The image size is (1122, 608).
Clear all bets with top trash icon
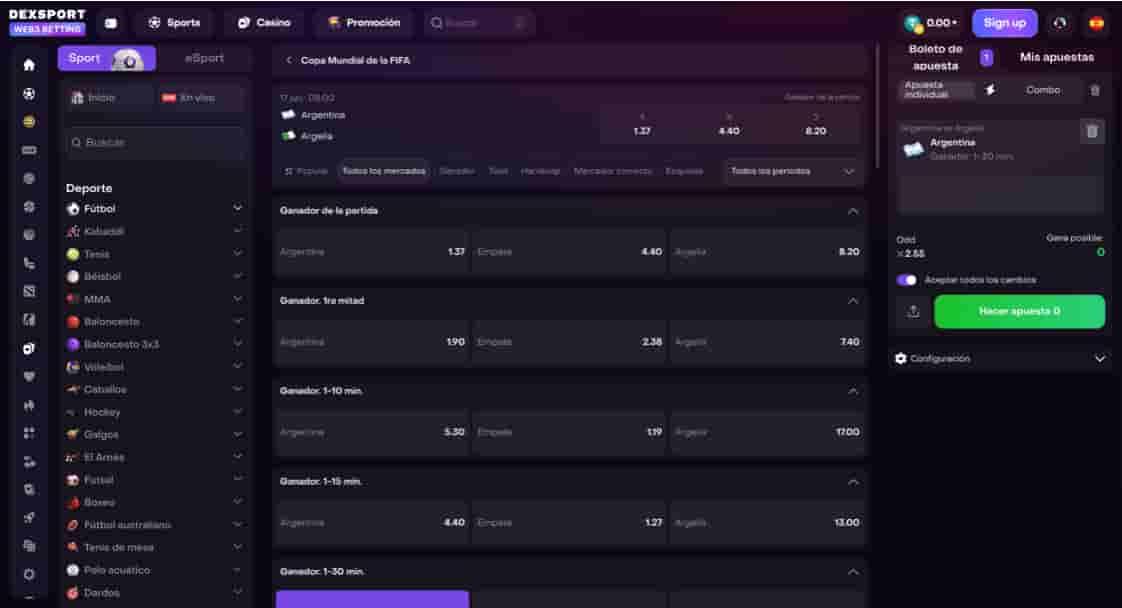point(1095,90)
